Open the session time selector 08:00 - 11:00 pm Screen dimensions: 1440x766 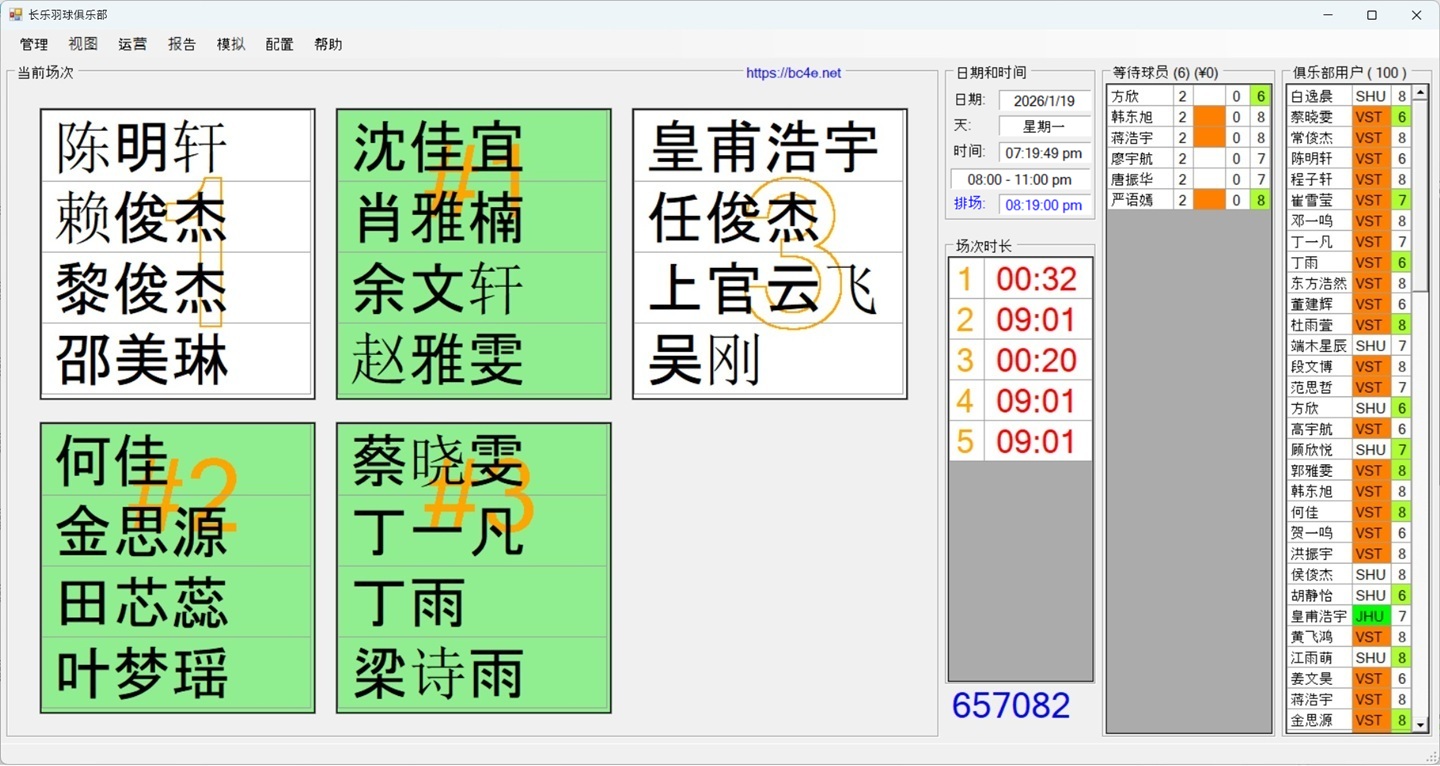(x=1019, y=179)
